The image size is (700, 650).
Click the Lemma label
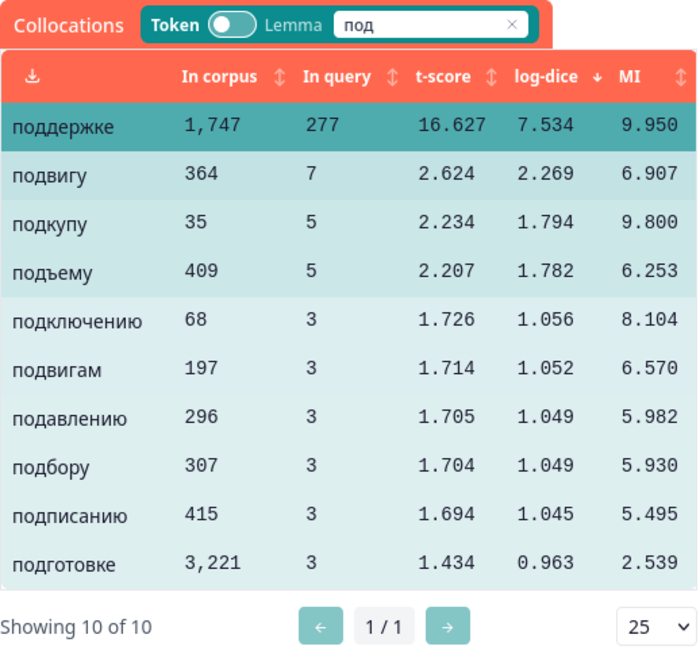coord(293,25)
